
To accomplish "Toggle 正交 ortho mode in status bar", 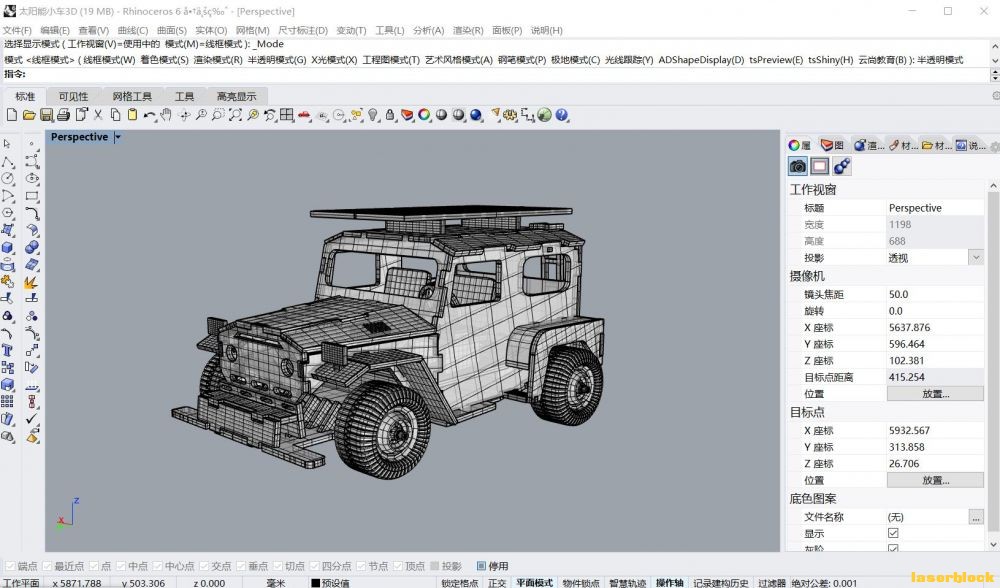I will point(497,583).
